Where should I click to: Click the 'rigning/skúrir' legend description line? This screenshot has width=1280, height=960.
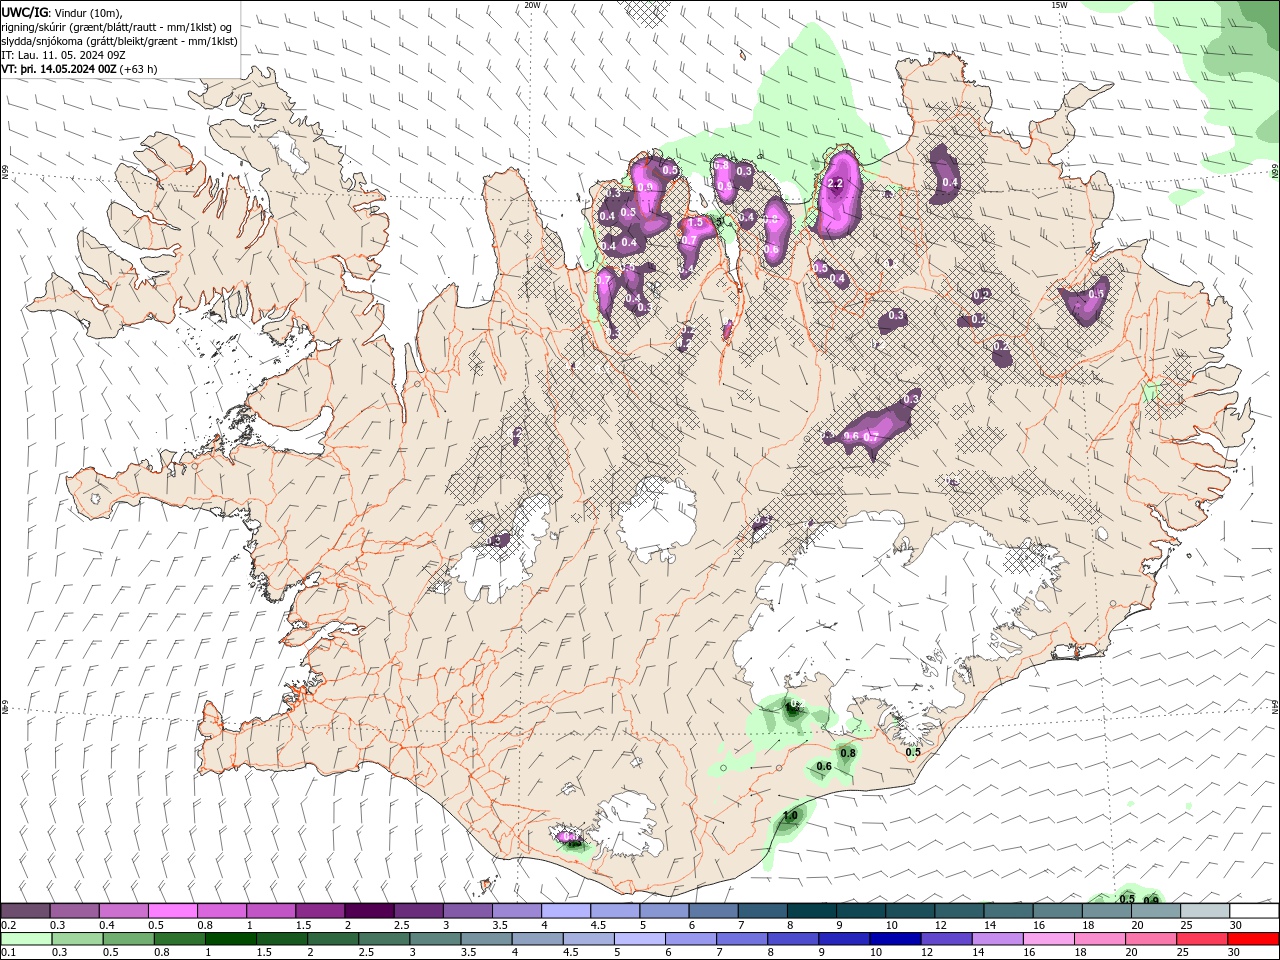tap(117, 26)
